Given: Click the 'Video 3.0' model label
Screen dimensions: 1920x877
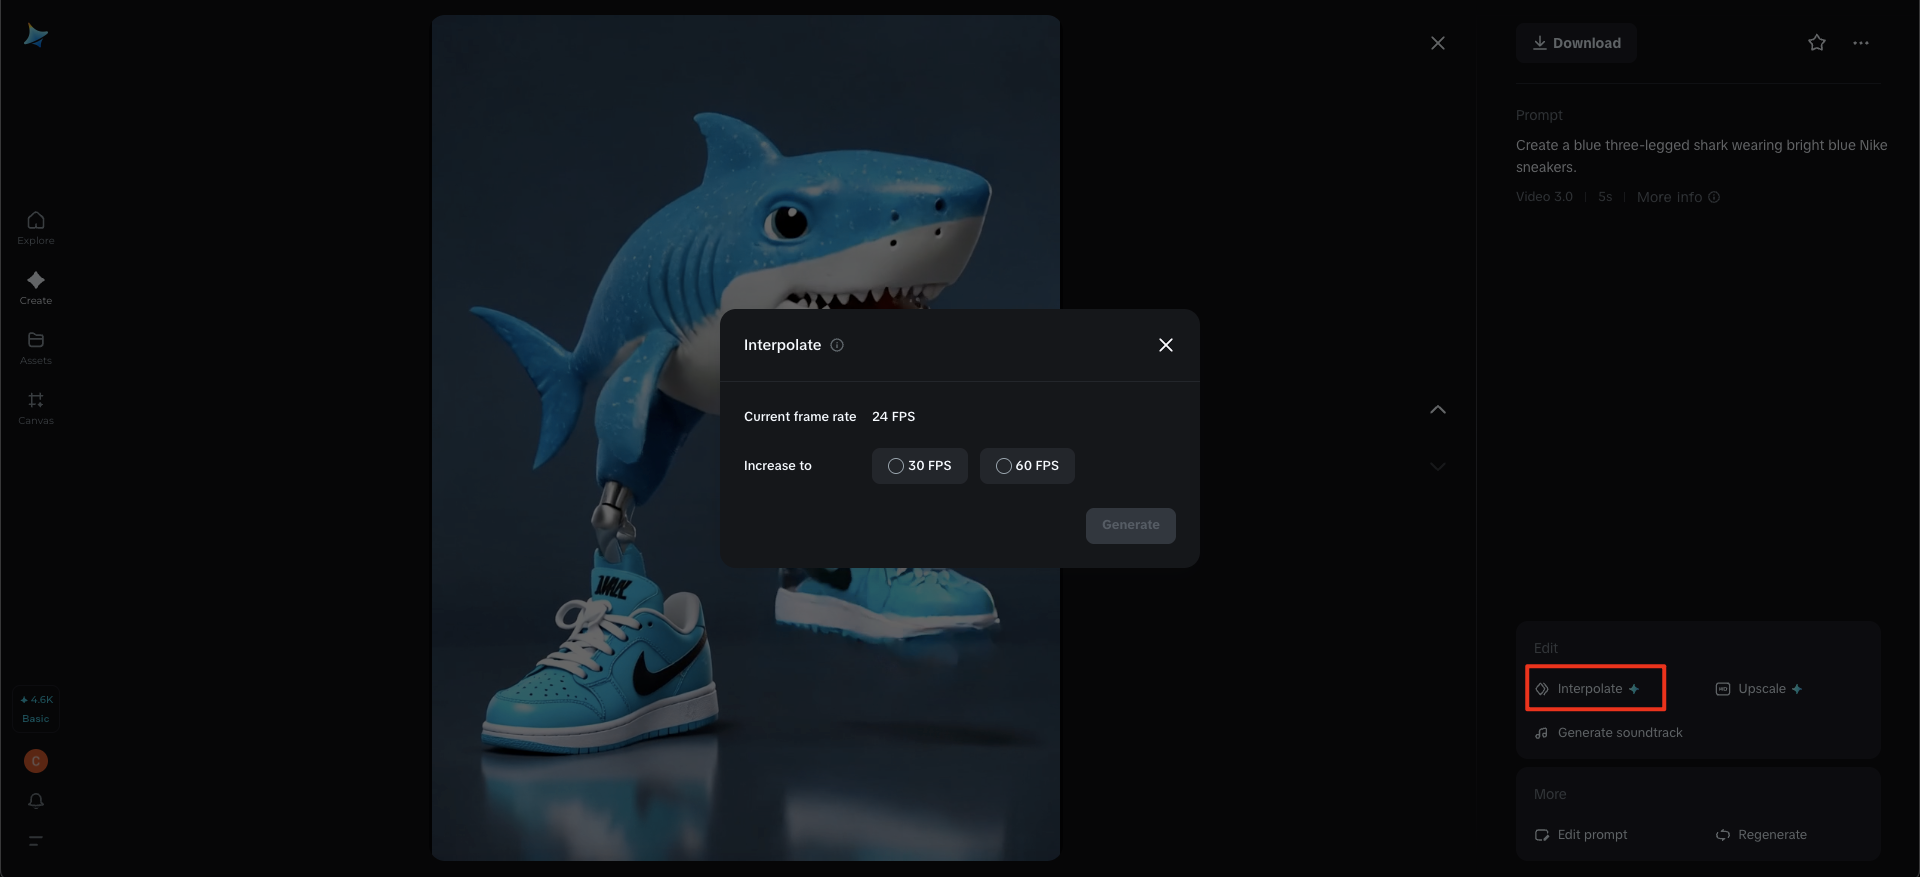Looking at the screenshot, I should tap(1544, 197).
